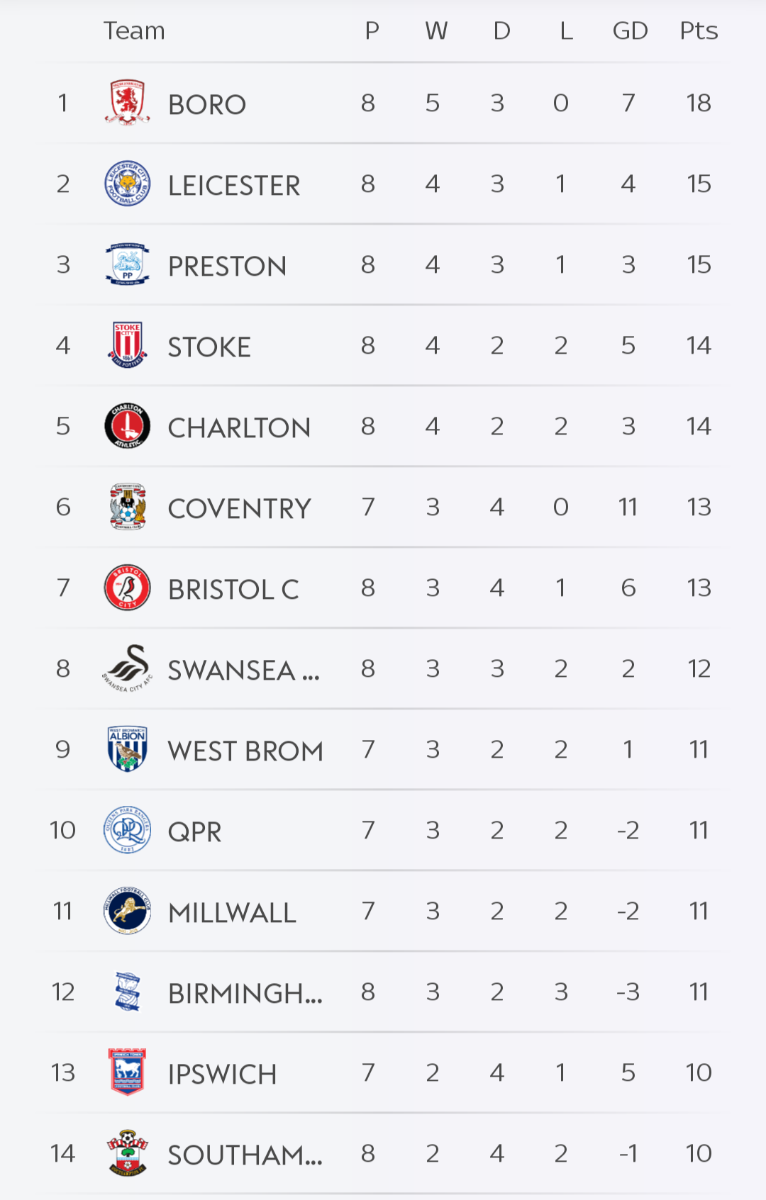
Task: Tap the Coventry City badge
Action: click(x=128, y=507)
